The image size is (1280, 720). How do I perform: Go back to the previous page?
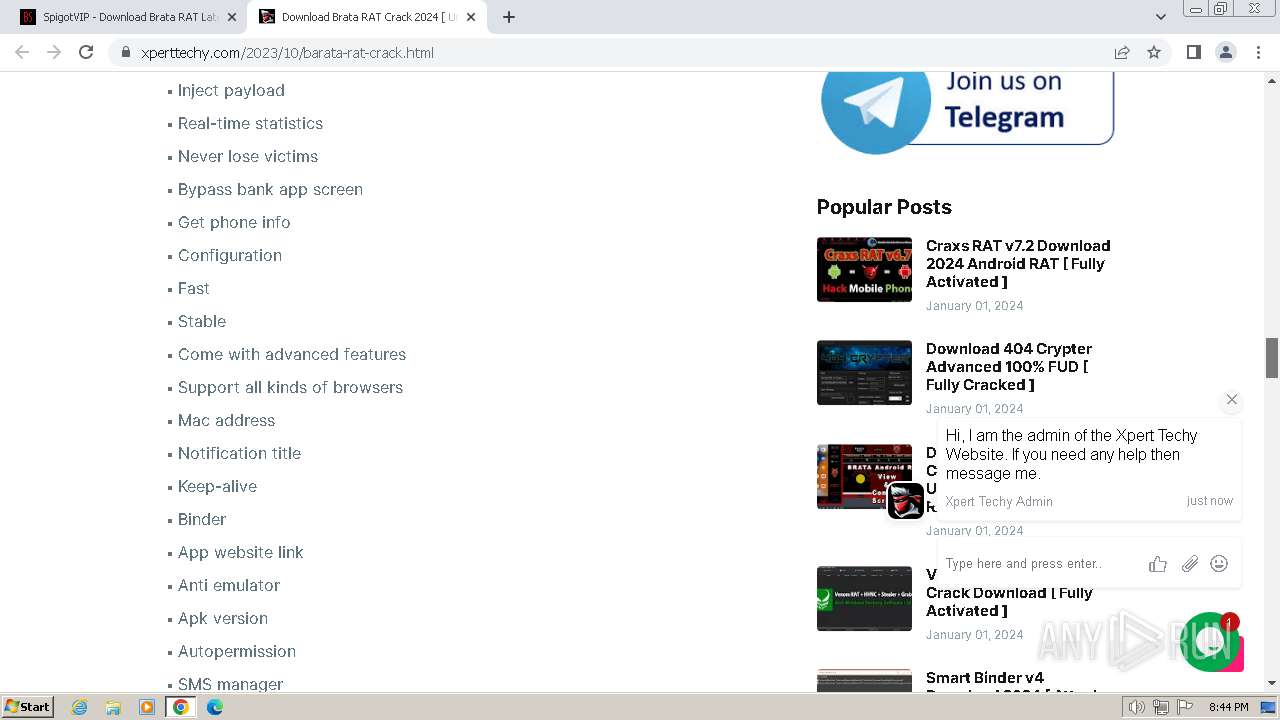[23, 52]
